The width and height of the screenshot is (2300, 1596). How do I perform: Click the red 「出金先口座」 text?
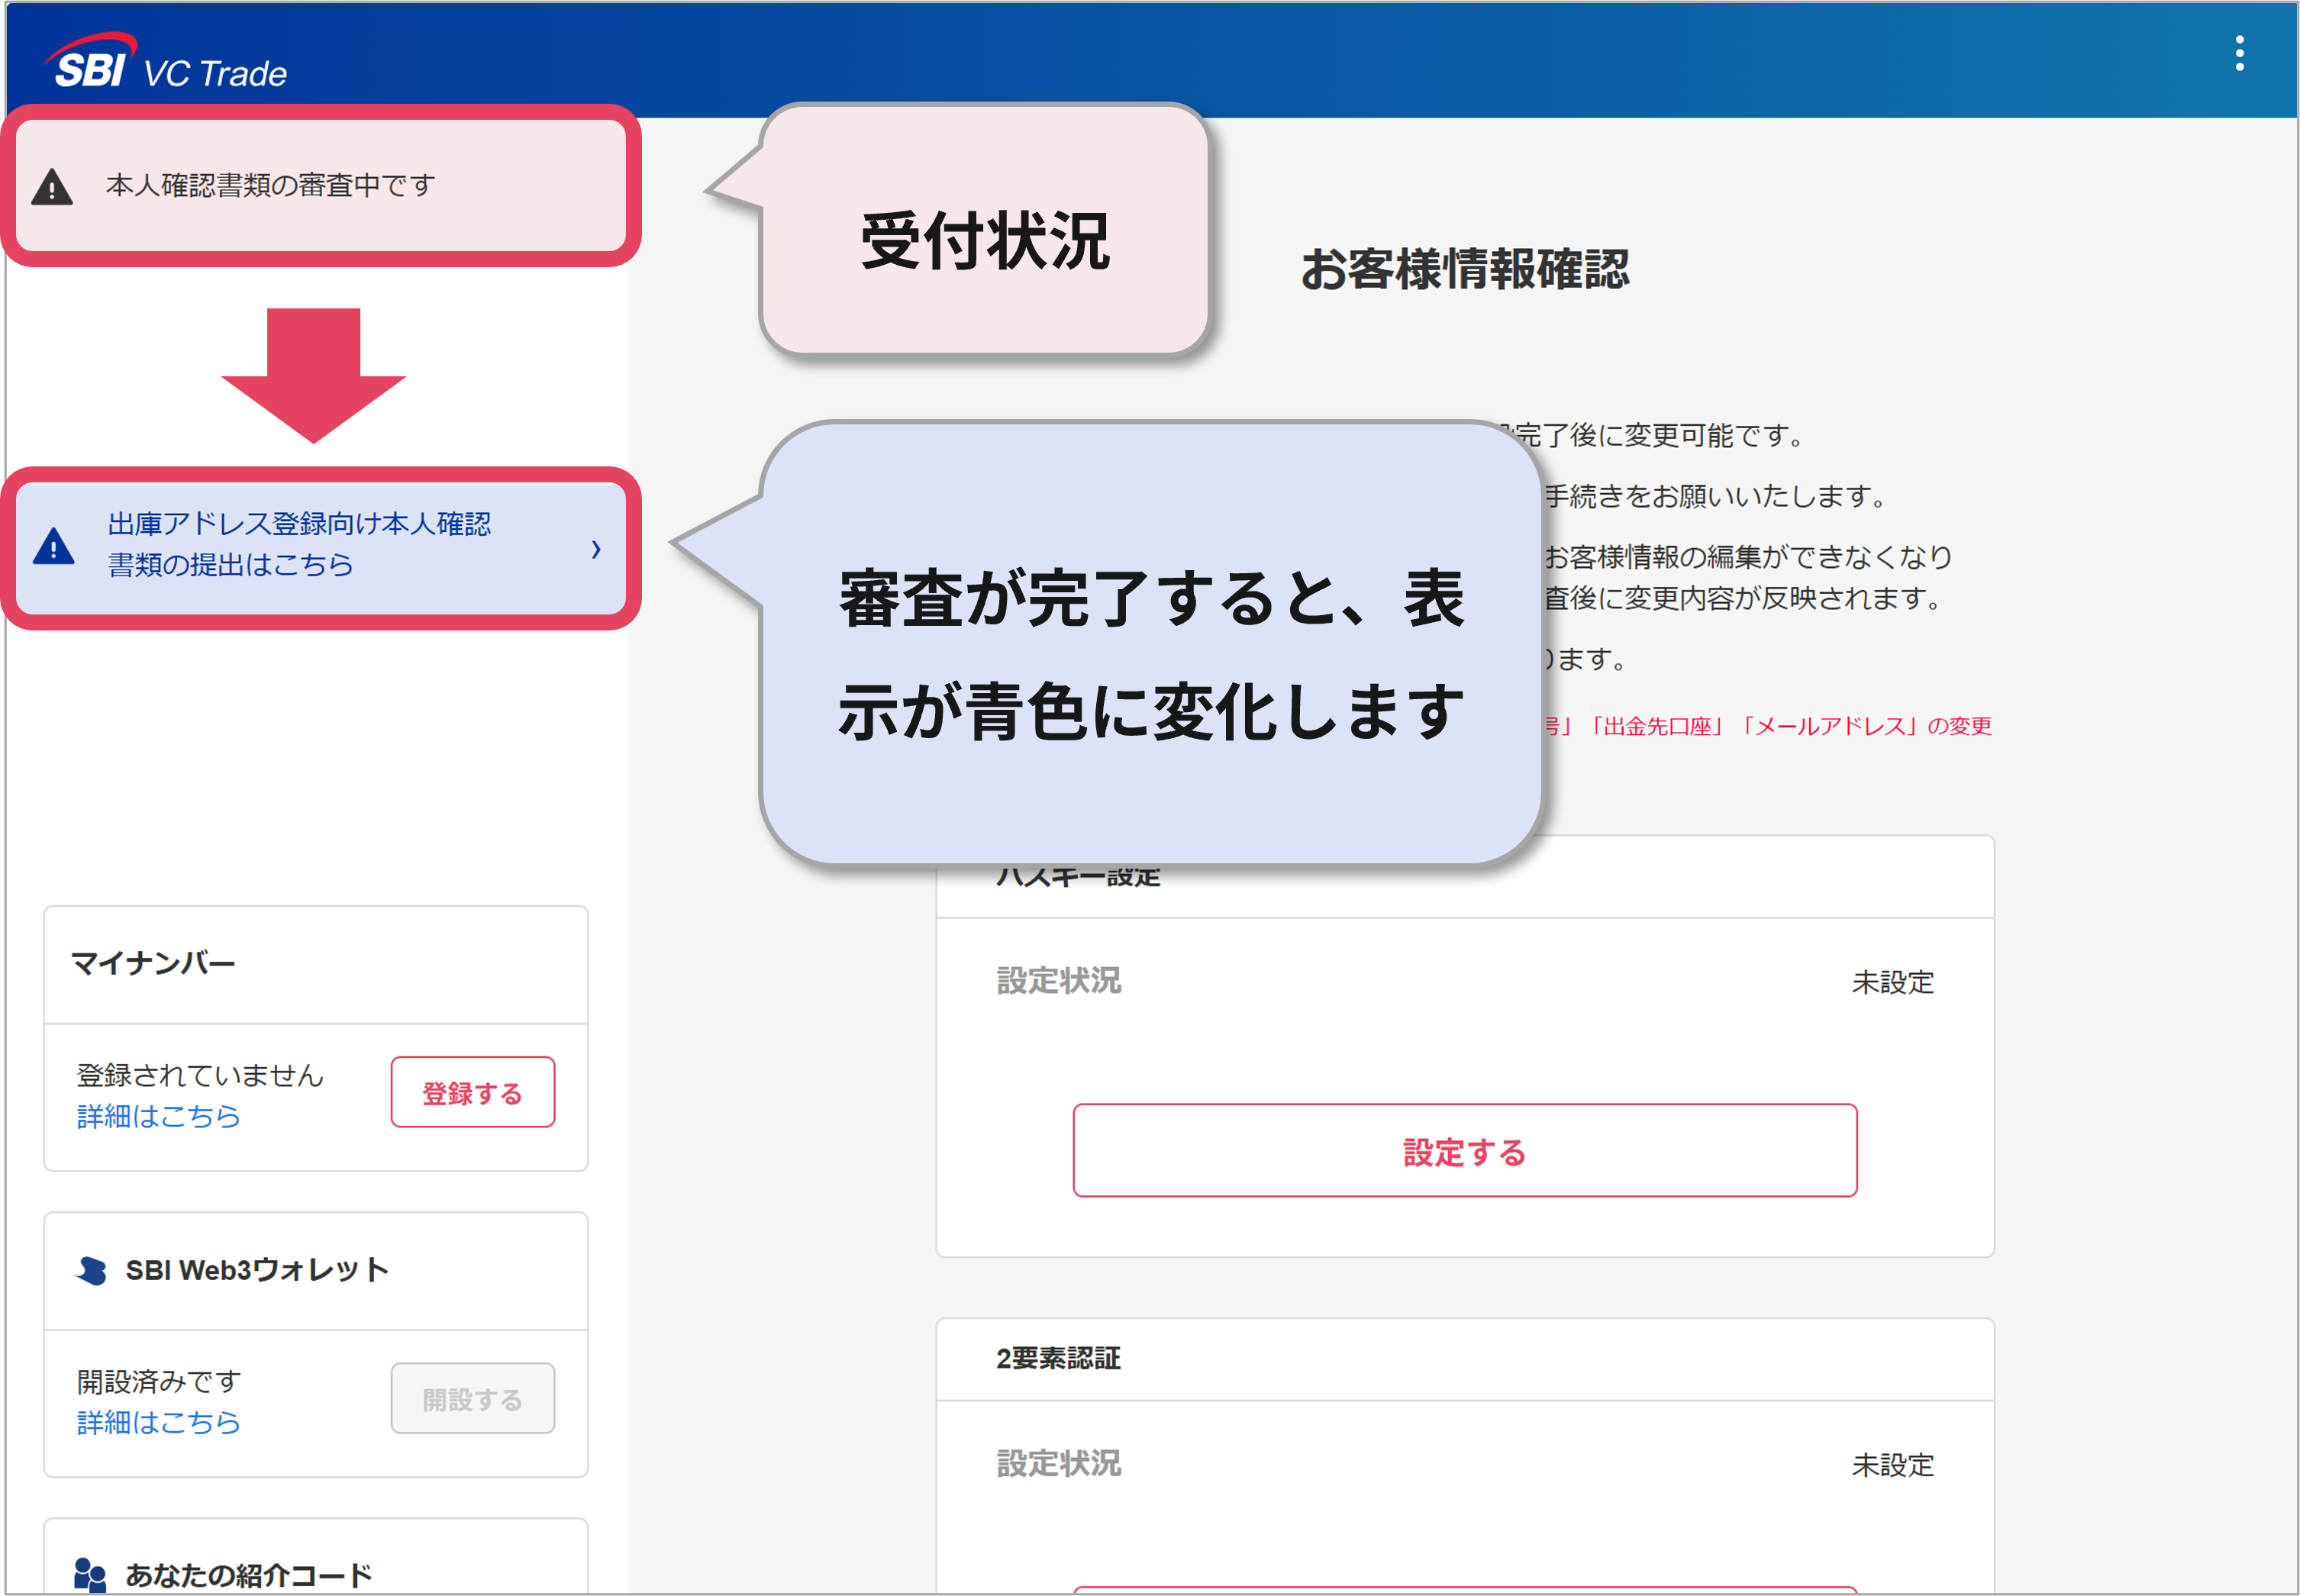(x=1657, y=726)
